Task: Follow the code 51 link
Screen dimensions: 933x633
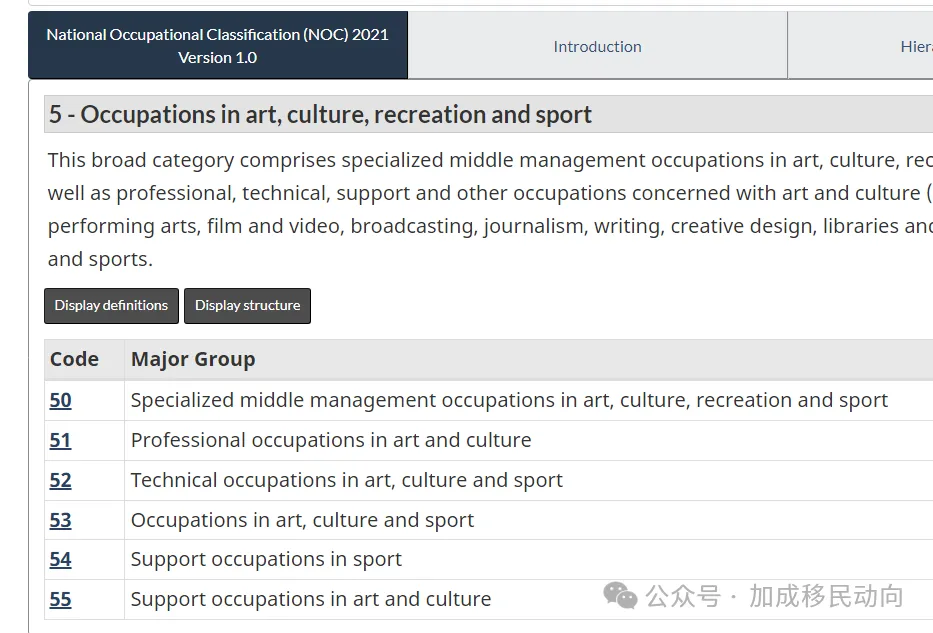Action: click(61, 441)
